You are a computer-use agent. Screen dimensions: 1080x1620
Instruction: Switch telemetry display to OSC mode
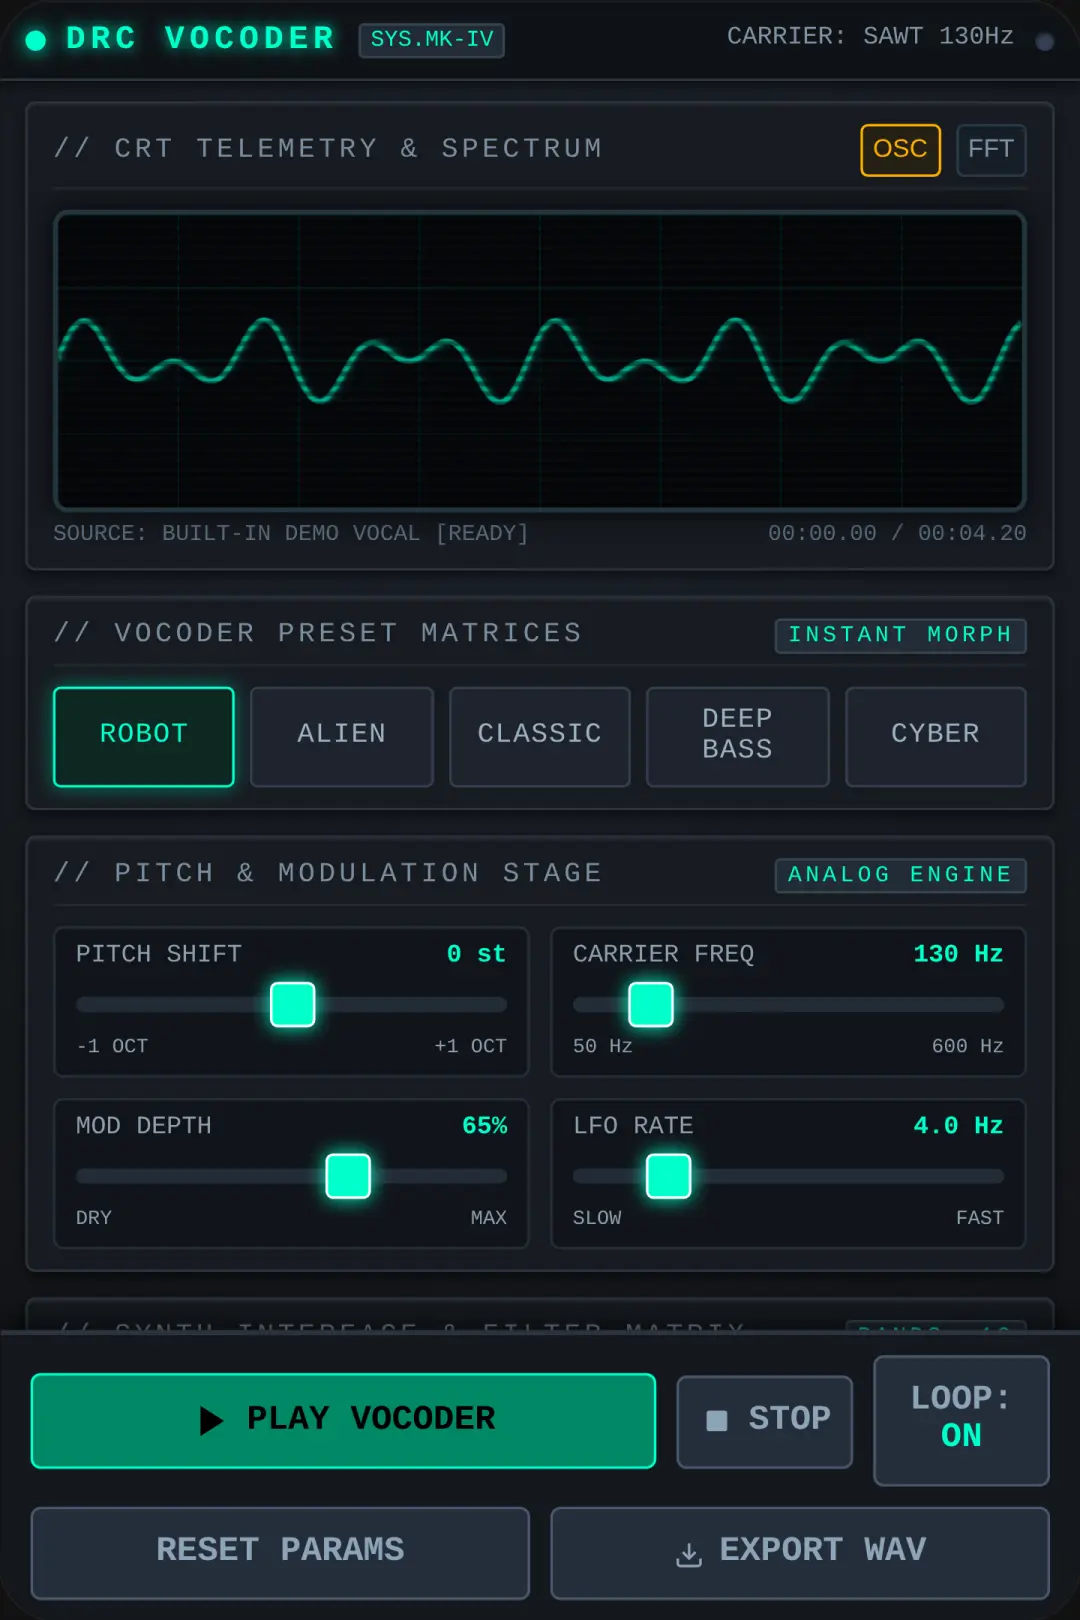tap(900, 150)
